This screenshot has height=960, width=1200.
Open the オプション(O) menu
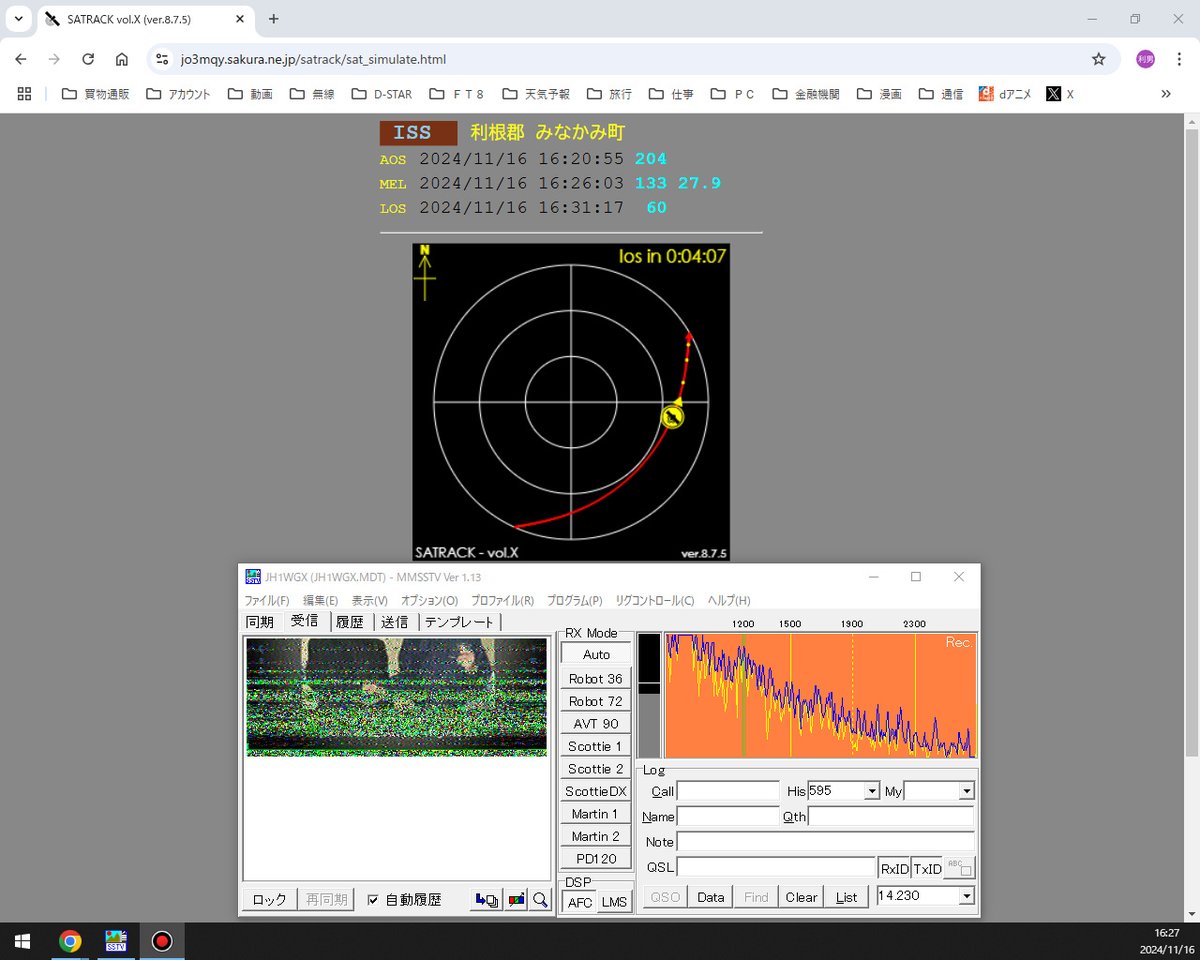(430, 600)
